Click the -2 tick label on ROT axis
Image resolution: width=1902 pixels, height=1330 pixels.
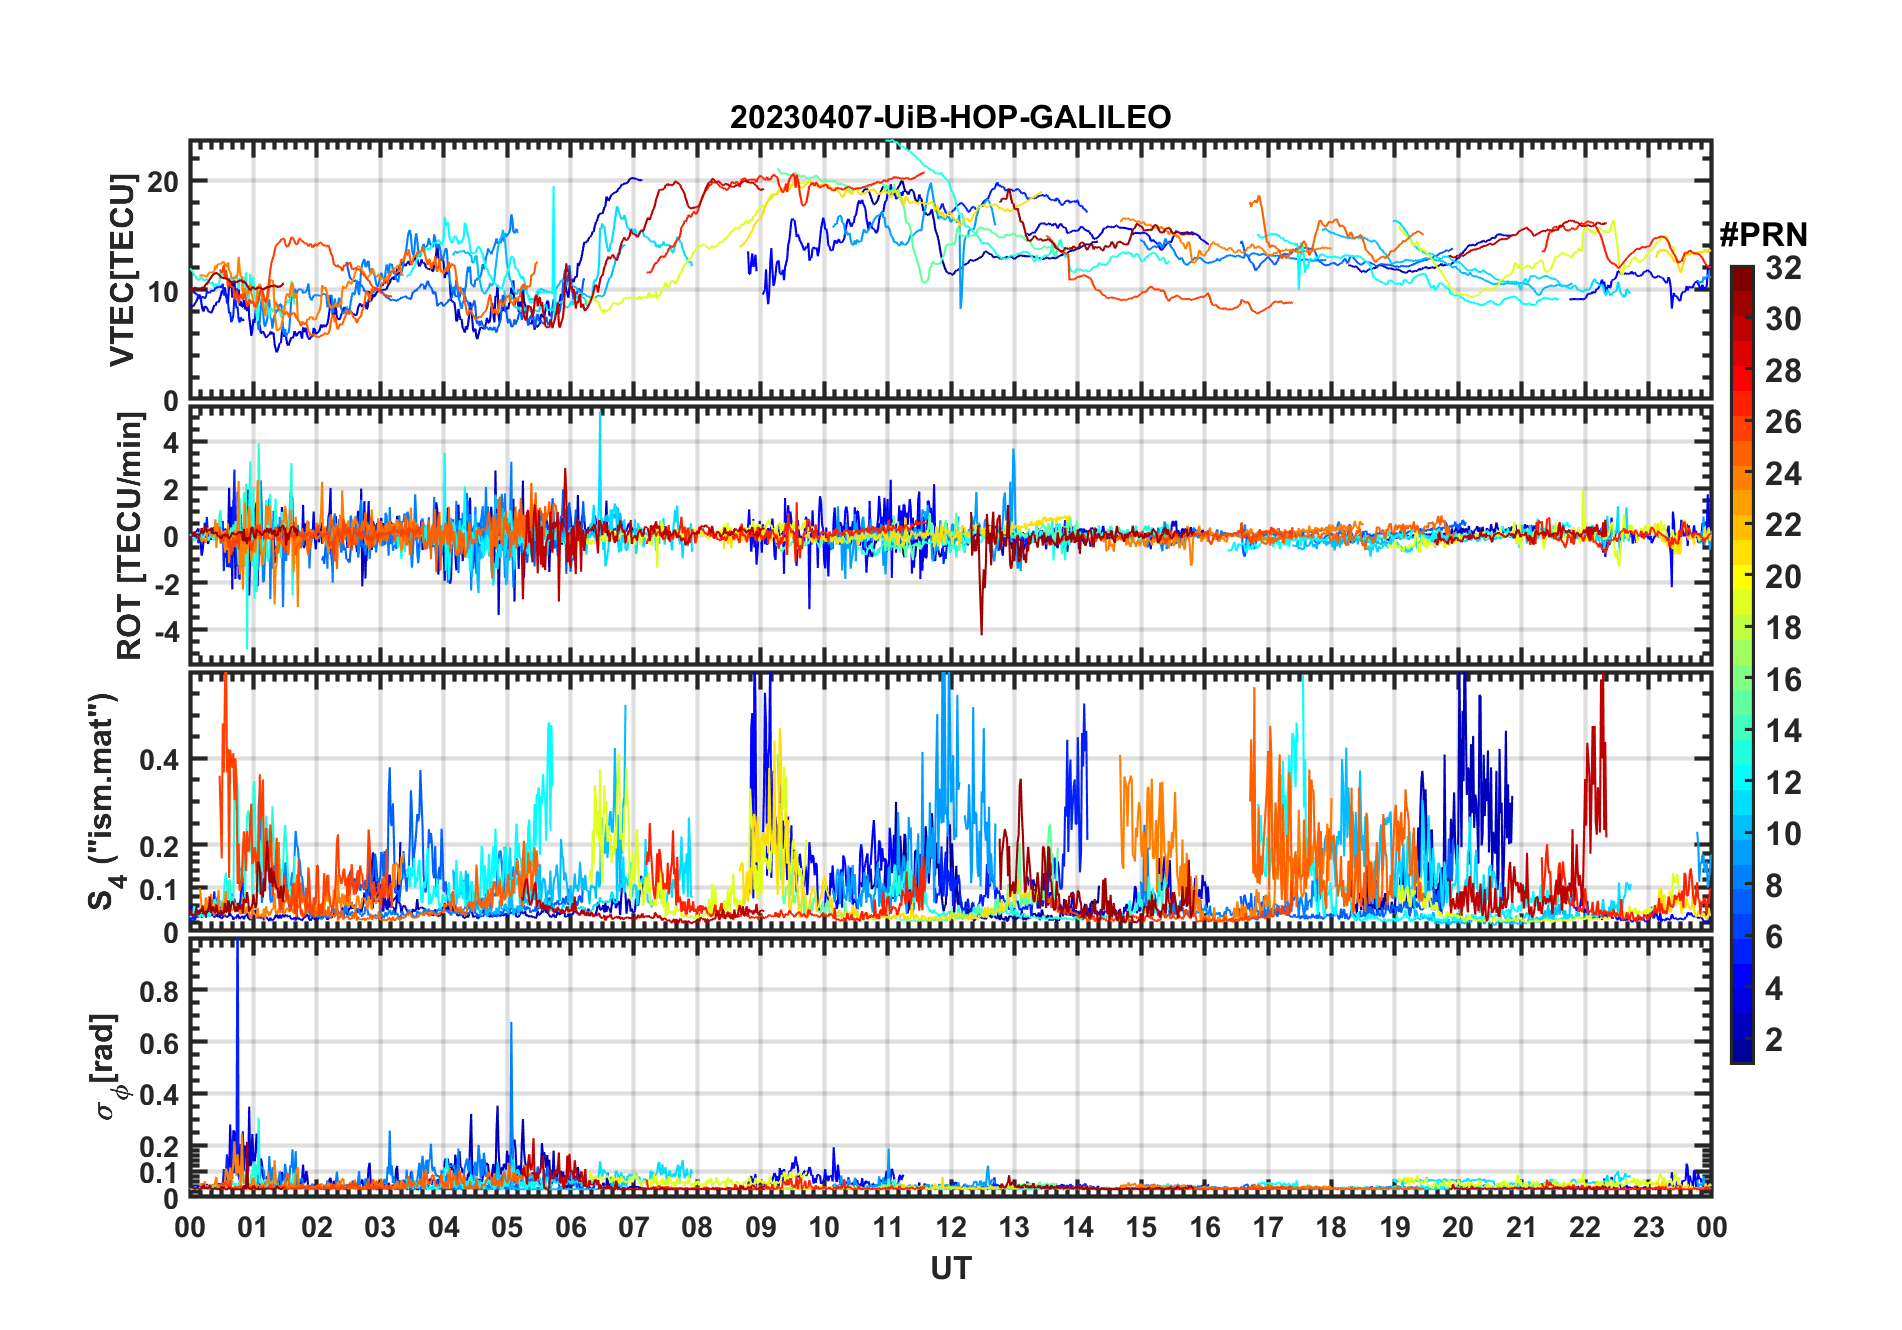(x=165, y=584)
